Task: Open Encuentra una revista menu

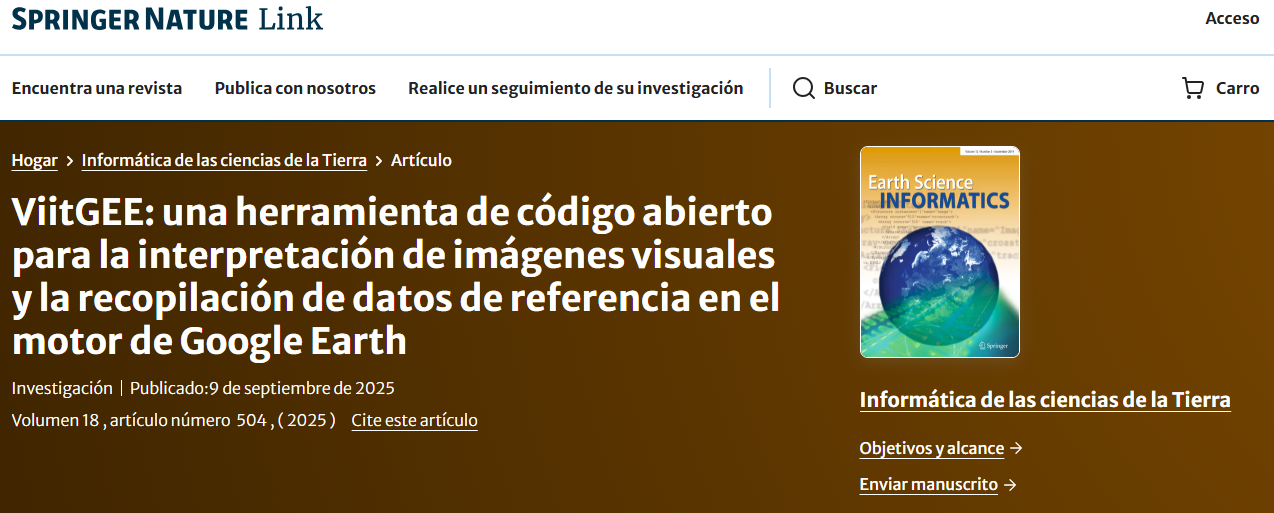Action: point(97,88)
